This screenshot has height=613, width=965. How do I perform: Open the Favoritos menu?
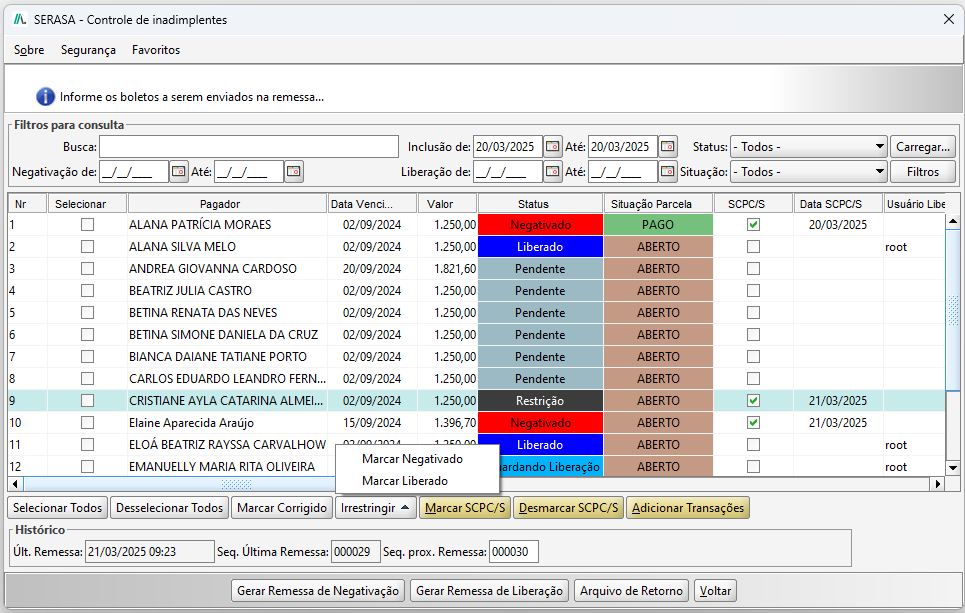click(156, 50)
